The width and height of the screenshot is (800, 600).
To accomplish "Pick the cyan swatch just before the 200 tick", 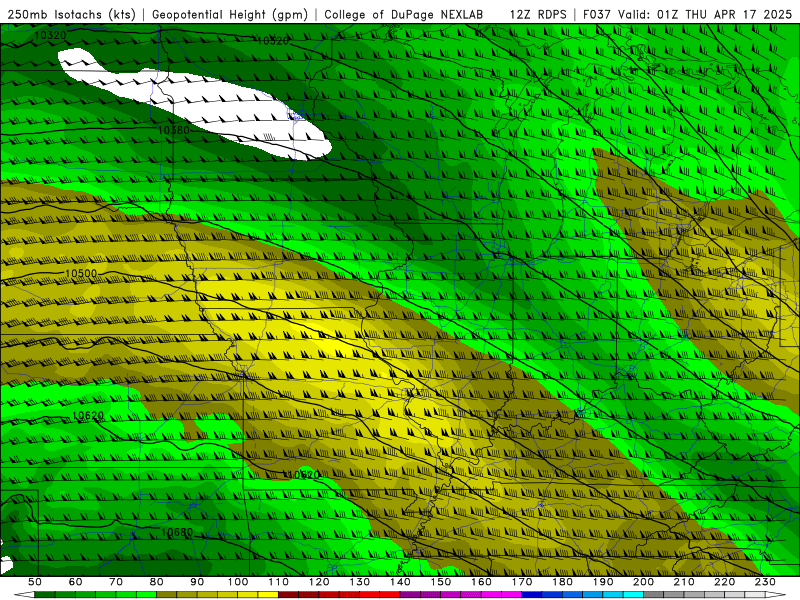I will click(x=633, y=594).
